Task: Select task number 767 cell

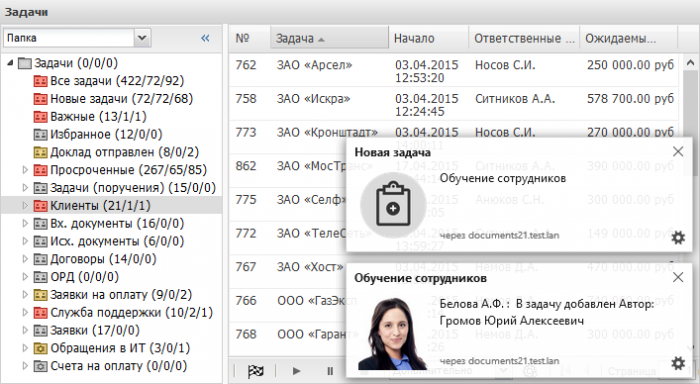Action: tap(246, 267)
